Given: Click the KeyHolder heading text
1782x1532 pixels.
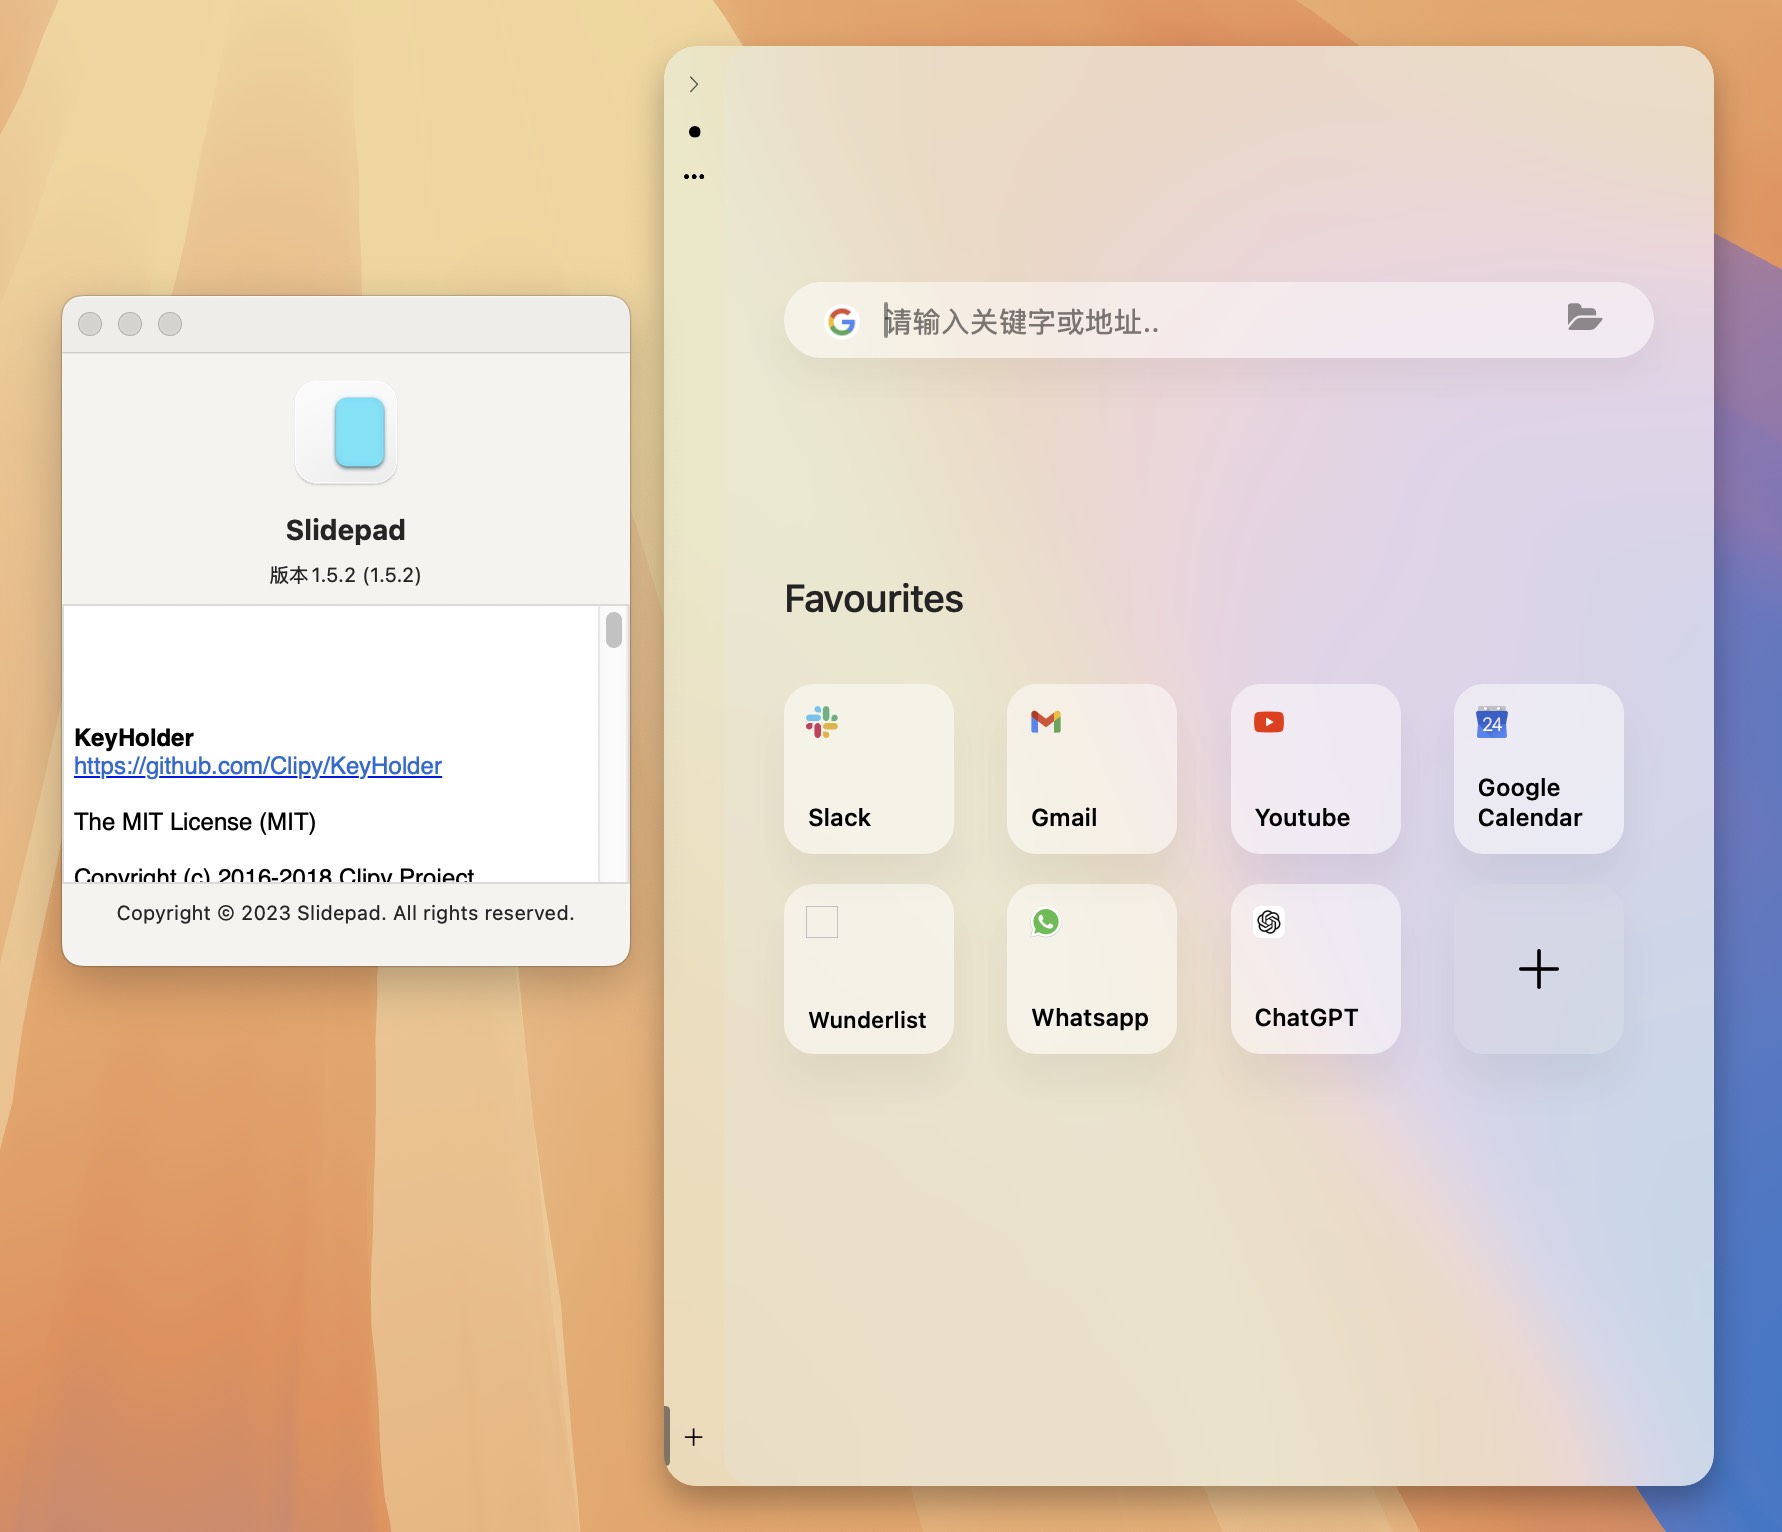Looking at the screenshot, I should click(134, 738).
